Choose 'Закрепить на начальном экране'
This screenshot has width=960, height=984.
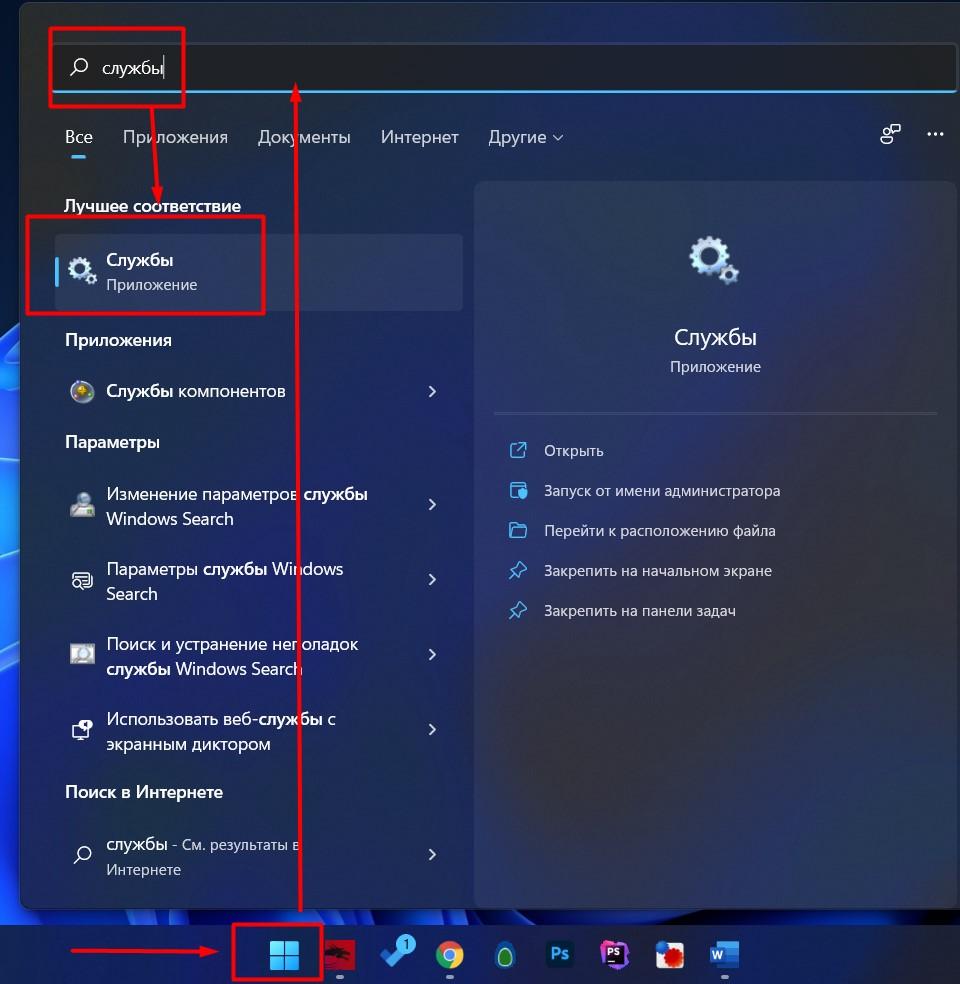pos(658,571)
